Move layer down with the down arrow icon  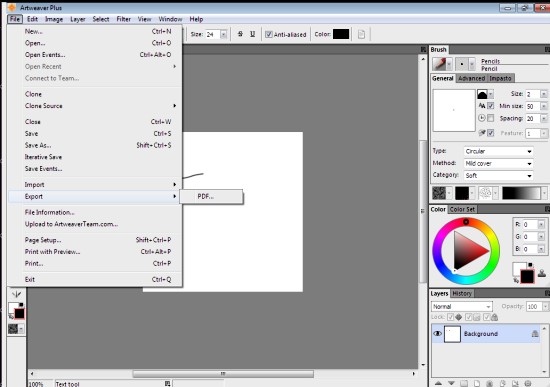451,383
